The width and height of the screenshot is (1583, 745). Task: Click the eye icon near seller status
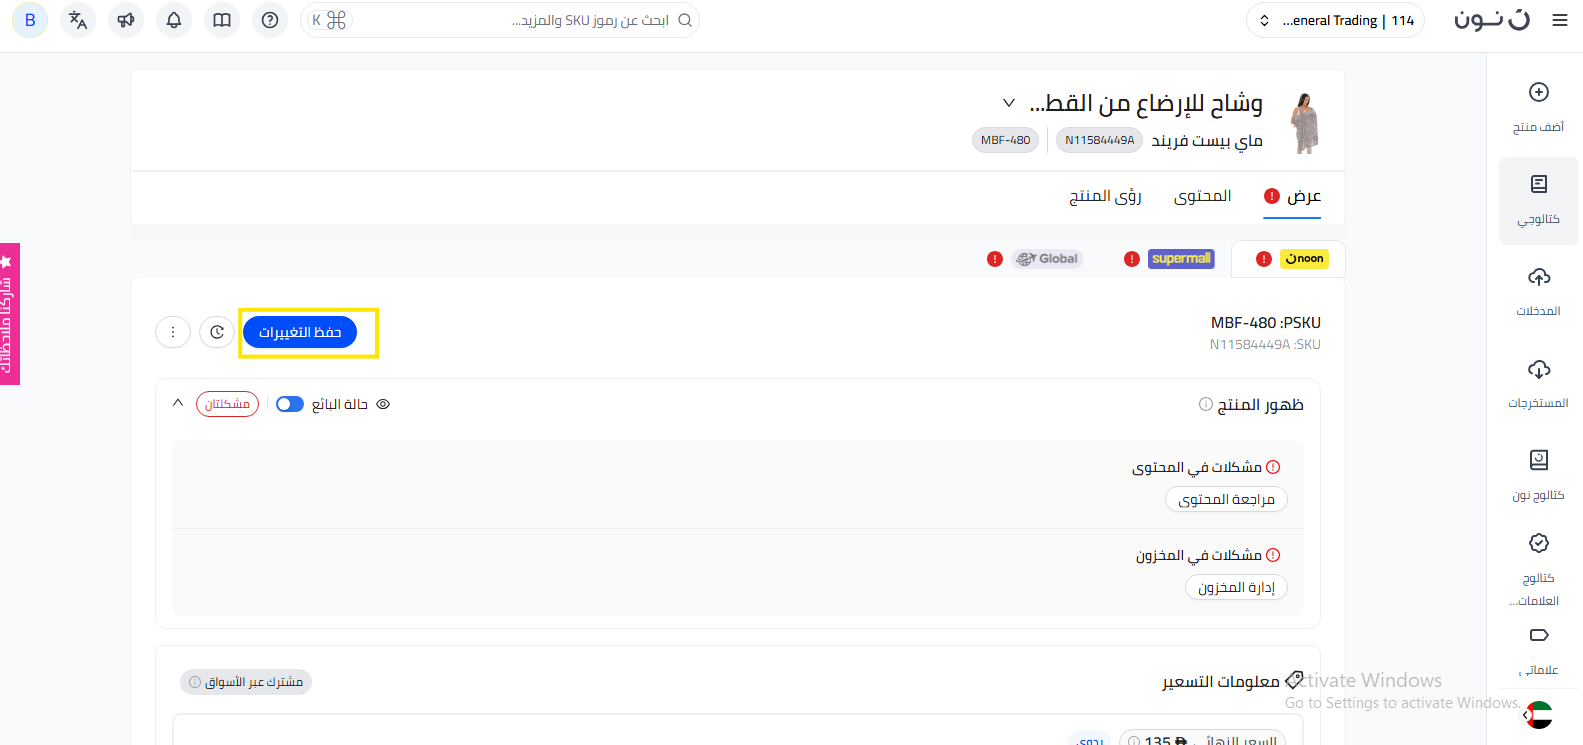[x=383, y=404]
